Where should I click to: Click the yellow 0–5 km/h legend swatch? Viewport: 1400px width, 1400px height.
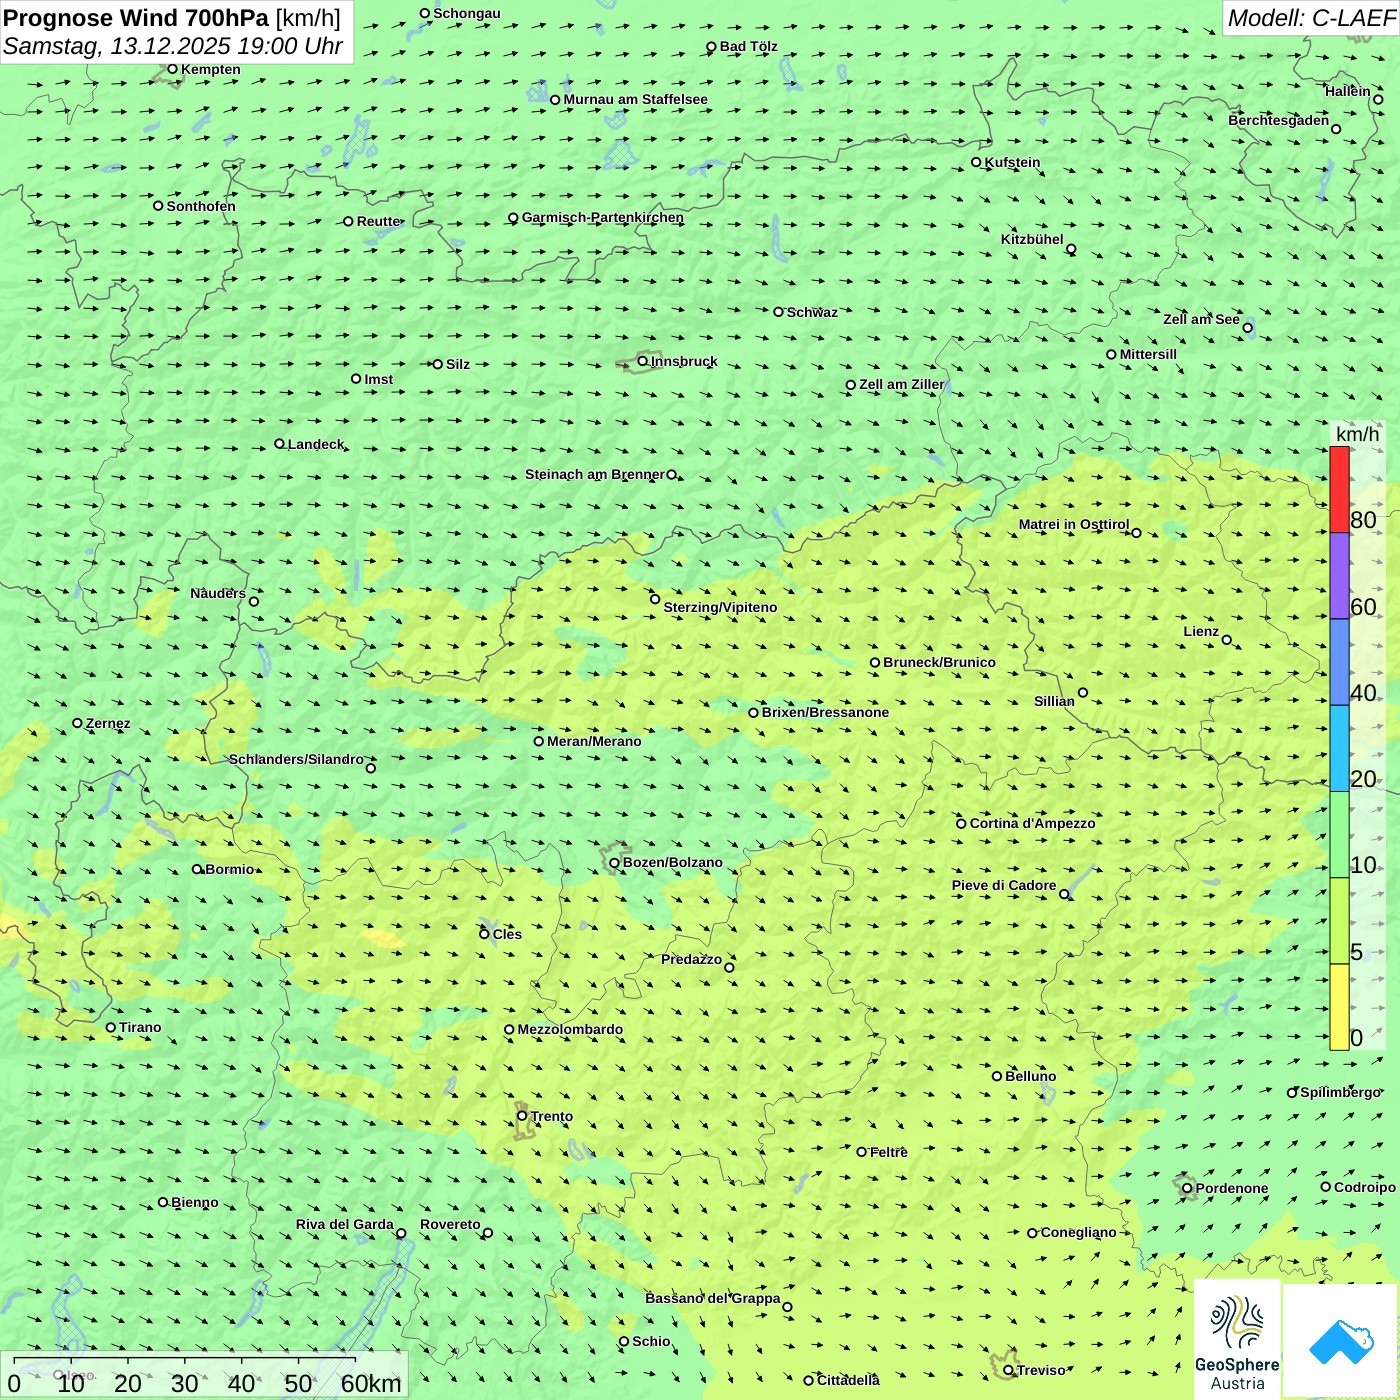click(1339, 1007)
